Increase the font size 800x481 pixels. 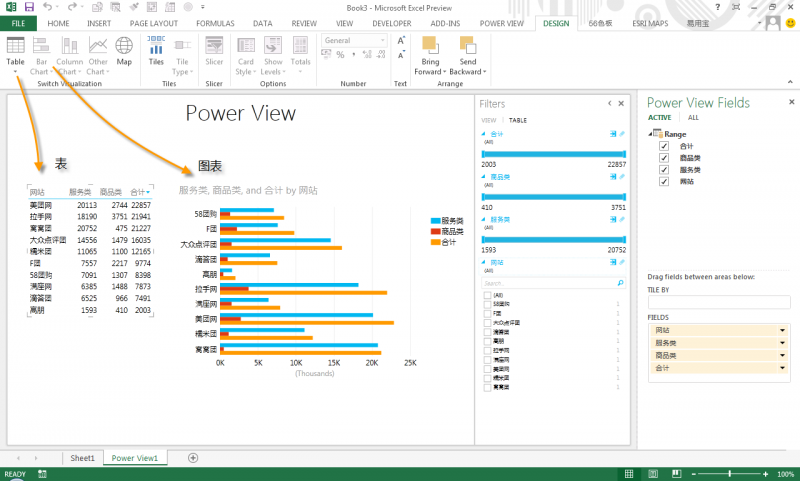point(401,41)
